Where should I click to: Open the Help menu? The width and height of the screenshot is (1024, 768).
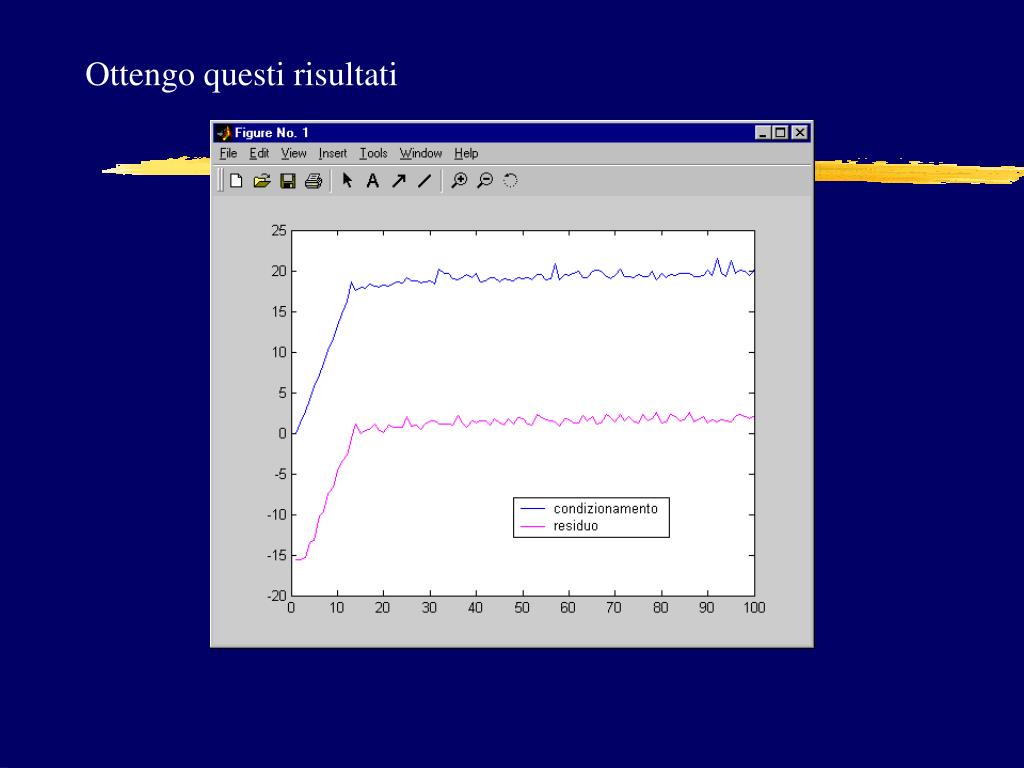(466, 153)
